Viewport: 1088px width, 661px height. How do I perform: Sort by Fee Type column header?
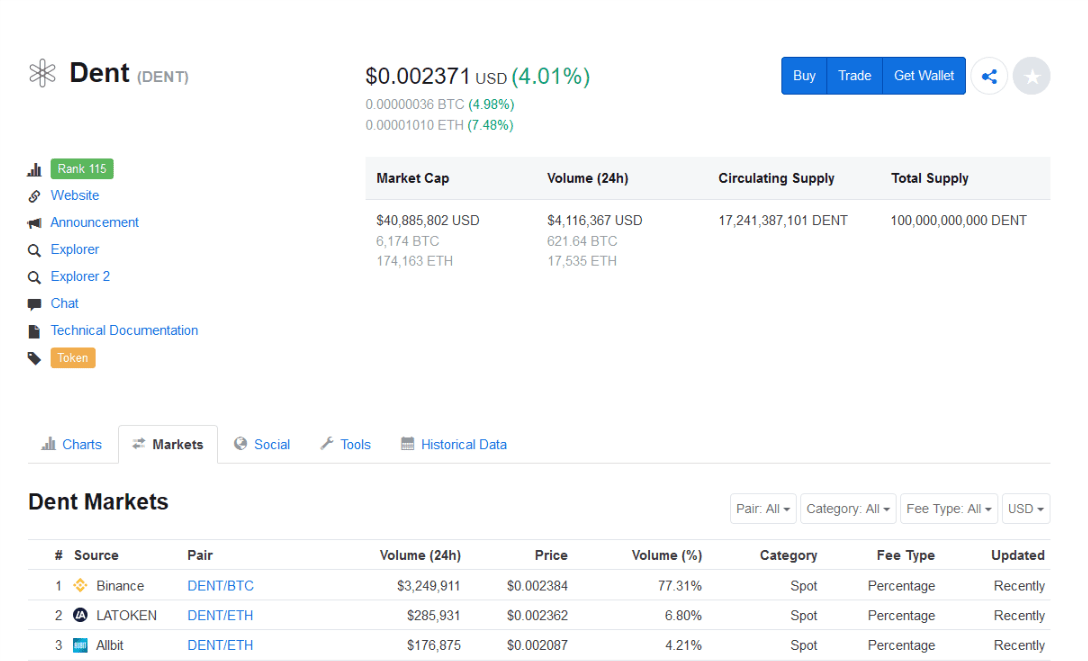point(906,556)
